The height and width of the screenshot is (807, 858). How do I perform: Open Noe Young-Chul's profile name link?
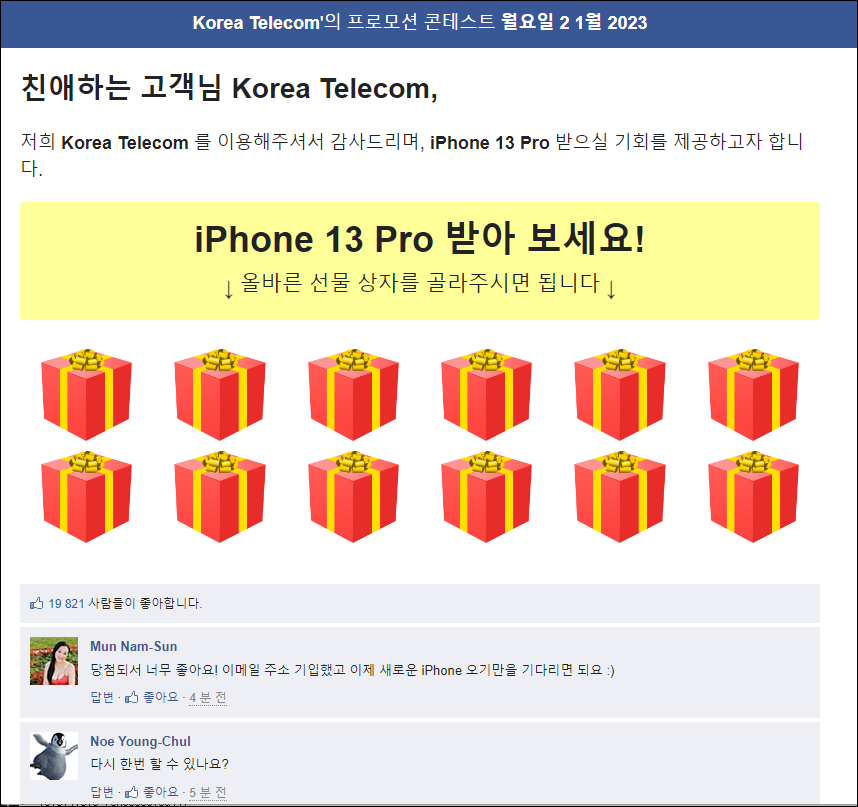141,741
